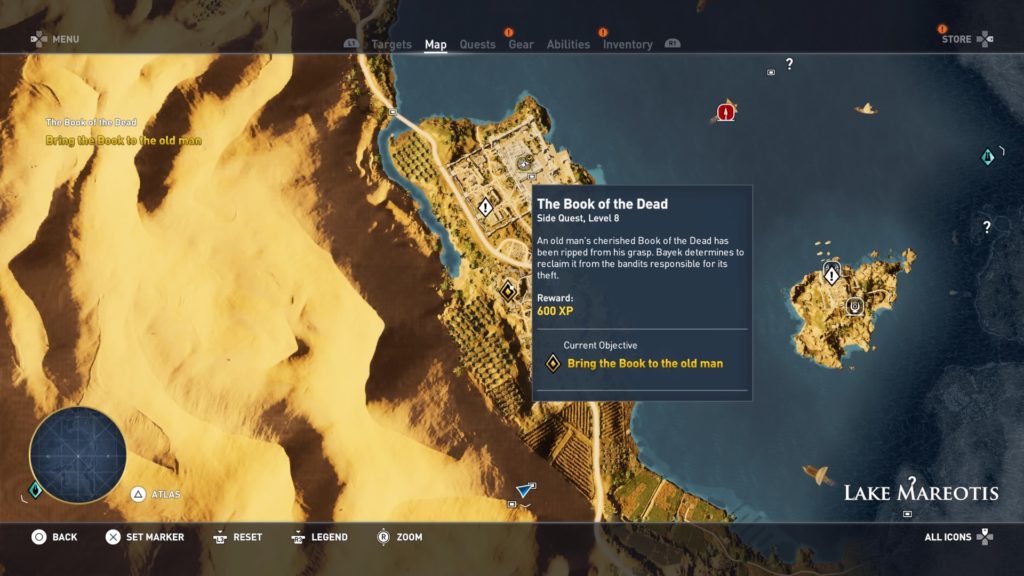Click the orange alert badge on STORE

[942, 29]
